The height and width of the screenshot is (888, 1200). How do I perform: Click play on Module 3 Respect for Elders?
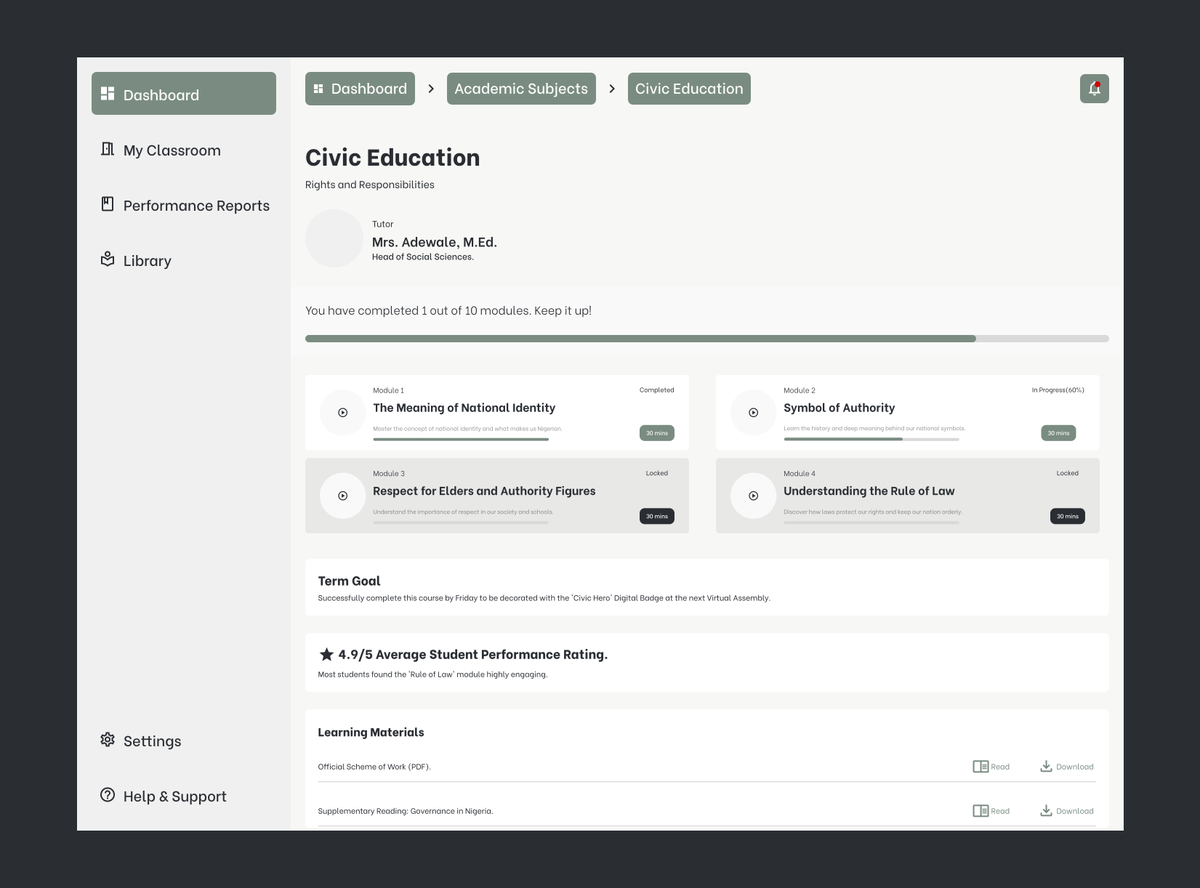tap(343, 495)
